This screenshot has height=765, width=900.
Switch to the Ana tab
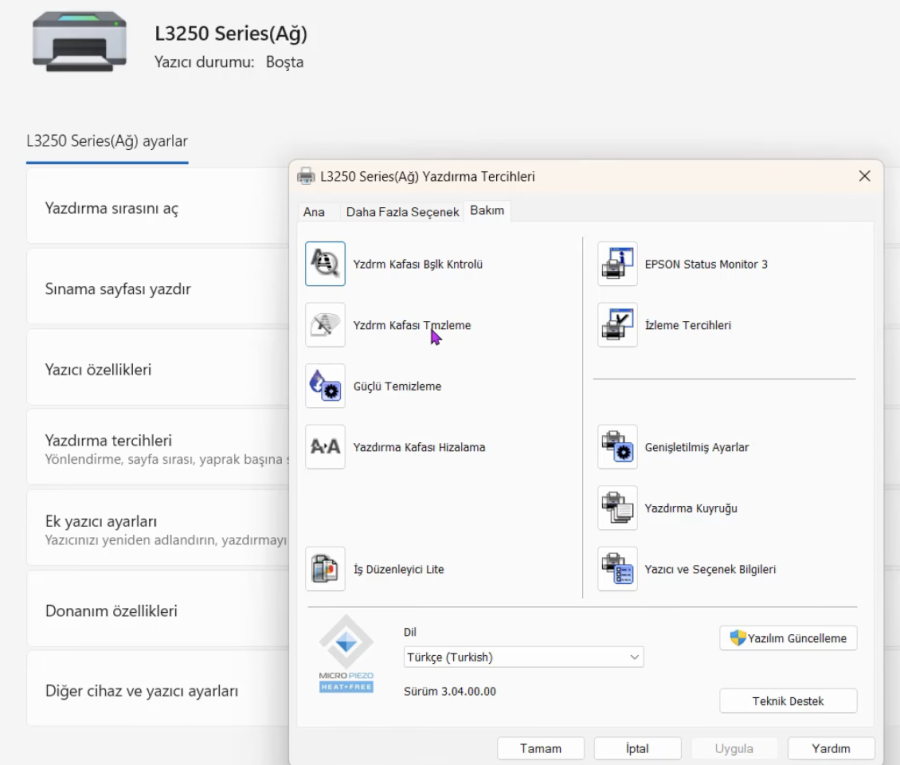[x=314, y=212]
